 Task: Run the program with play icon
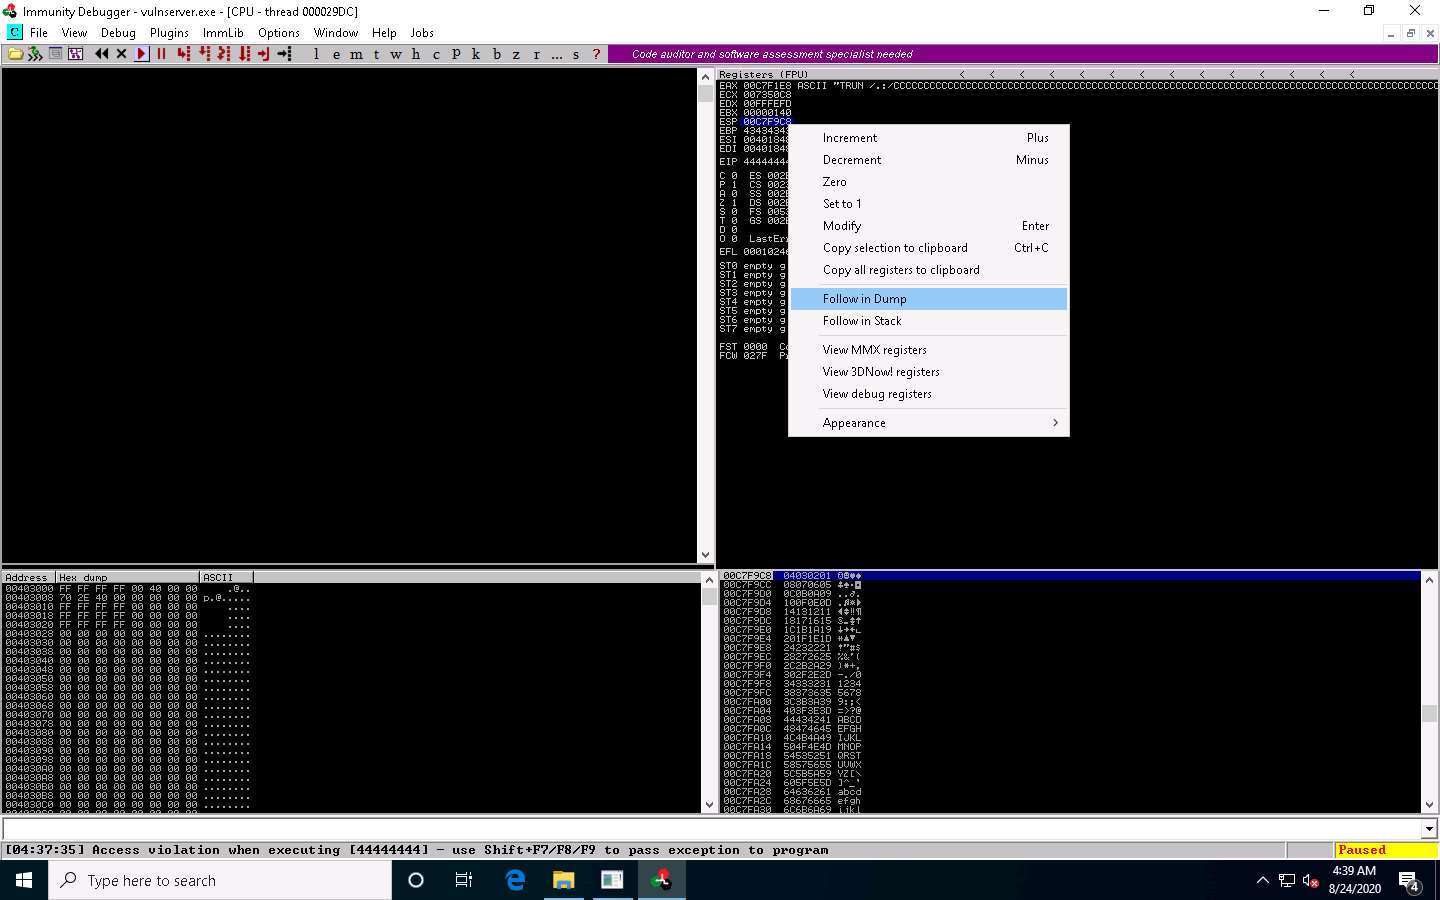point(141,54)
